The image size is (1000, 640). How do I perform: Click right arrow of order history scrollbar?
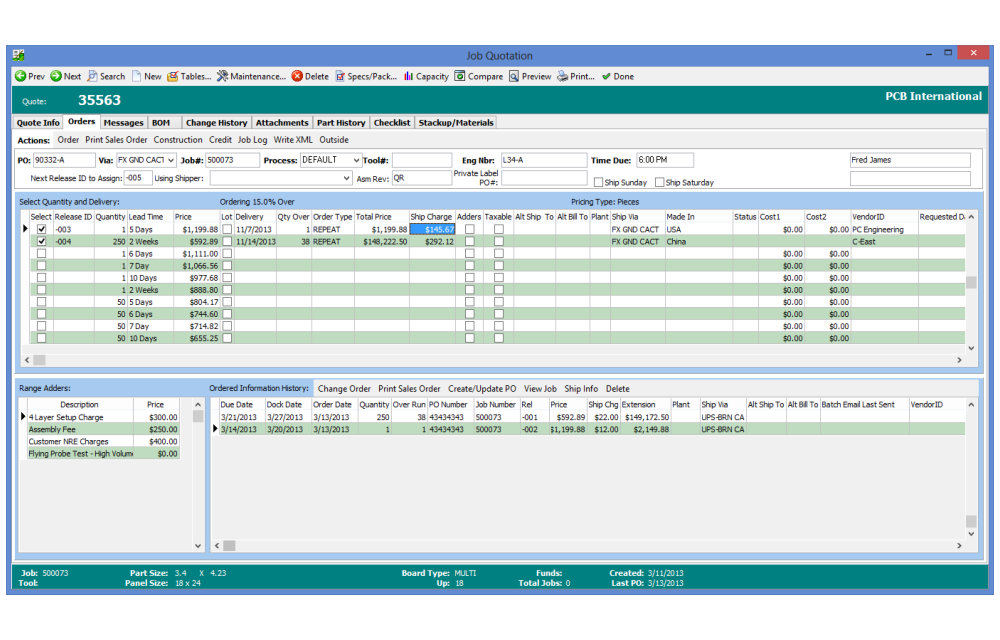click(959, 546)
